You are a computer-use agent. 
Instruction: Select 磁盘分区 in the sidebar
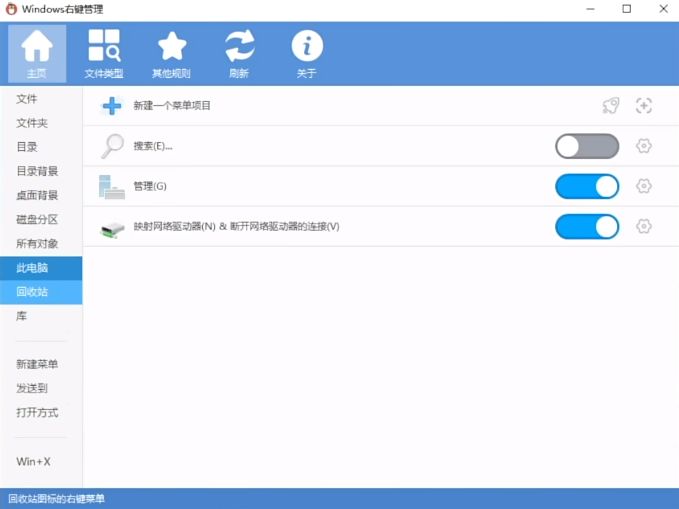(x=41, y=219)
